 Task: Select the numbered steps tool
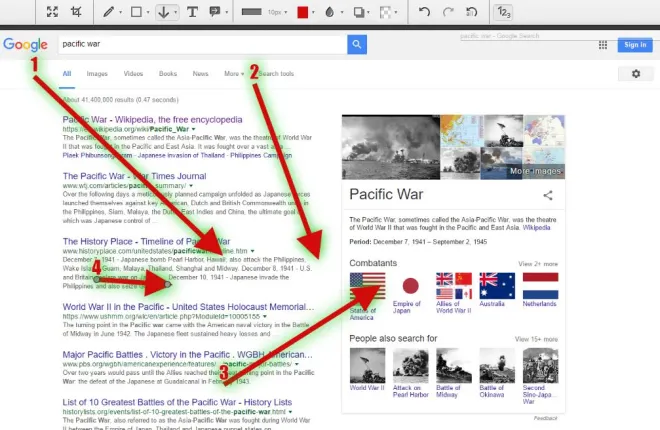pyautogui.click(x=503, y=12)
